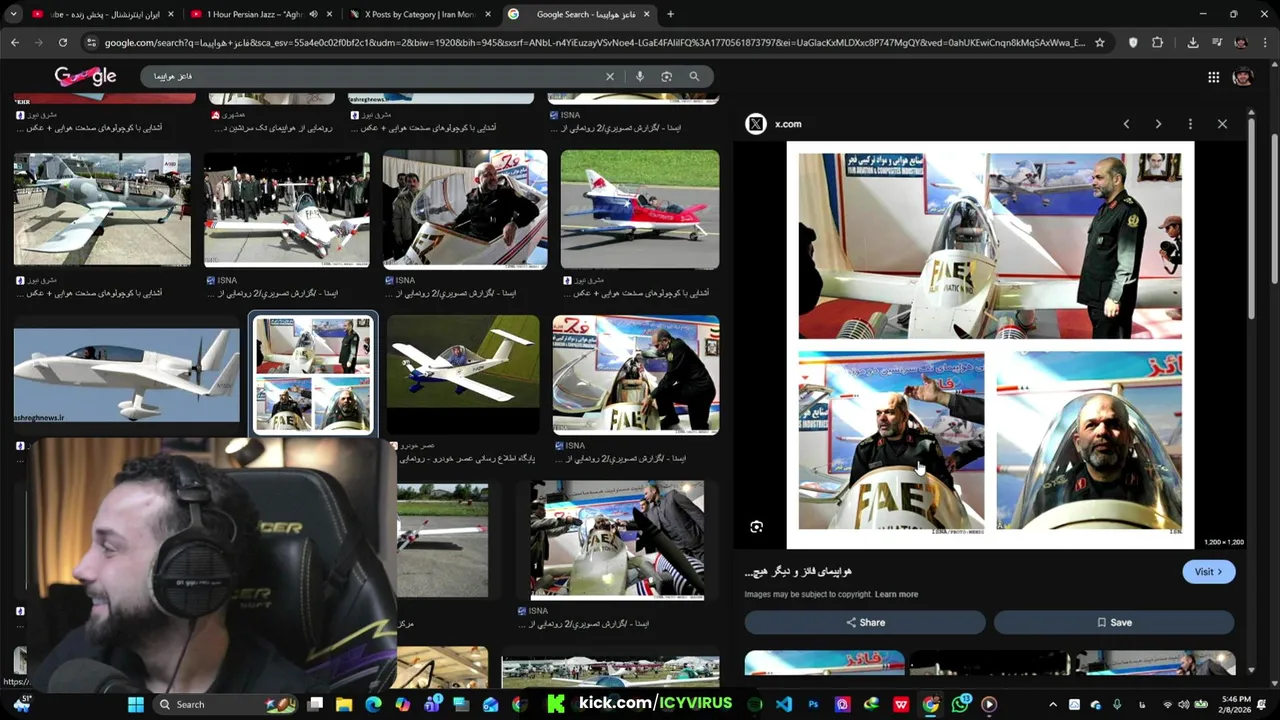Screen dimensions: 1280x720
Task: Go to the Google logo homepage
Action: click(x=86, y=77)
